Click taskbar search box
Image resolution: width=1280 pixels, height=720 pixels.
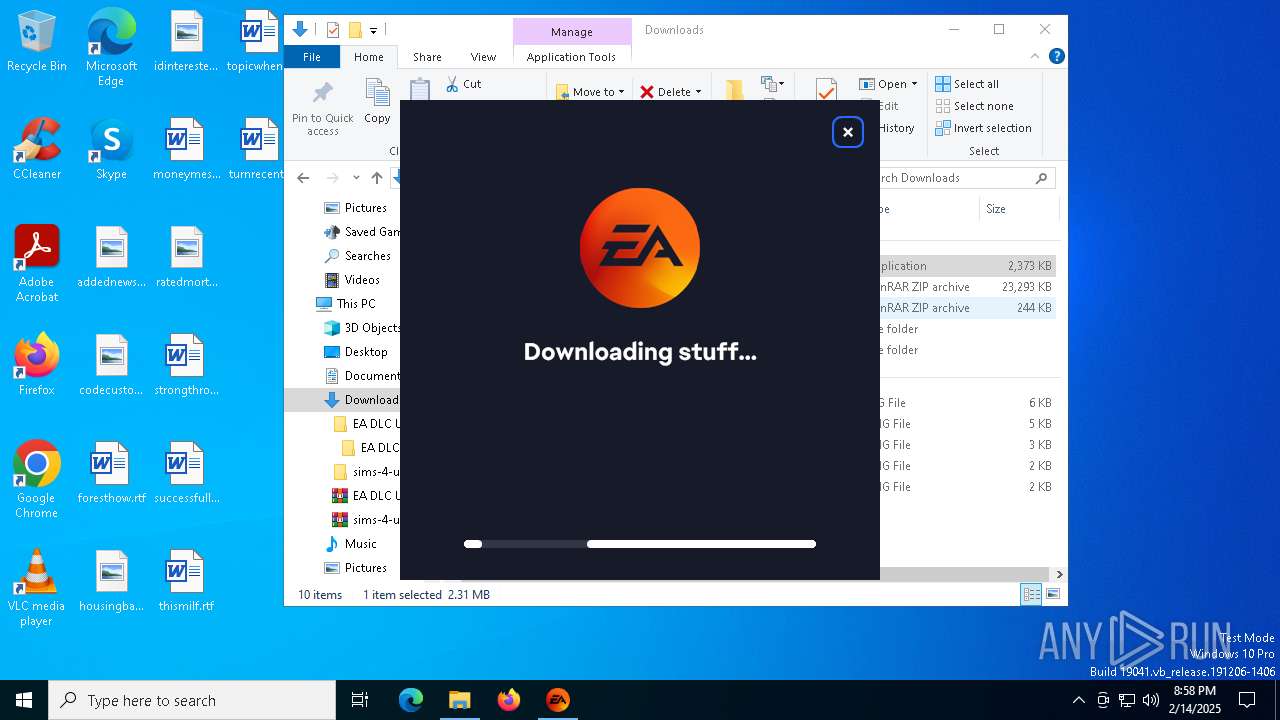click(x=192, y=700)
